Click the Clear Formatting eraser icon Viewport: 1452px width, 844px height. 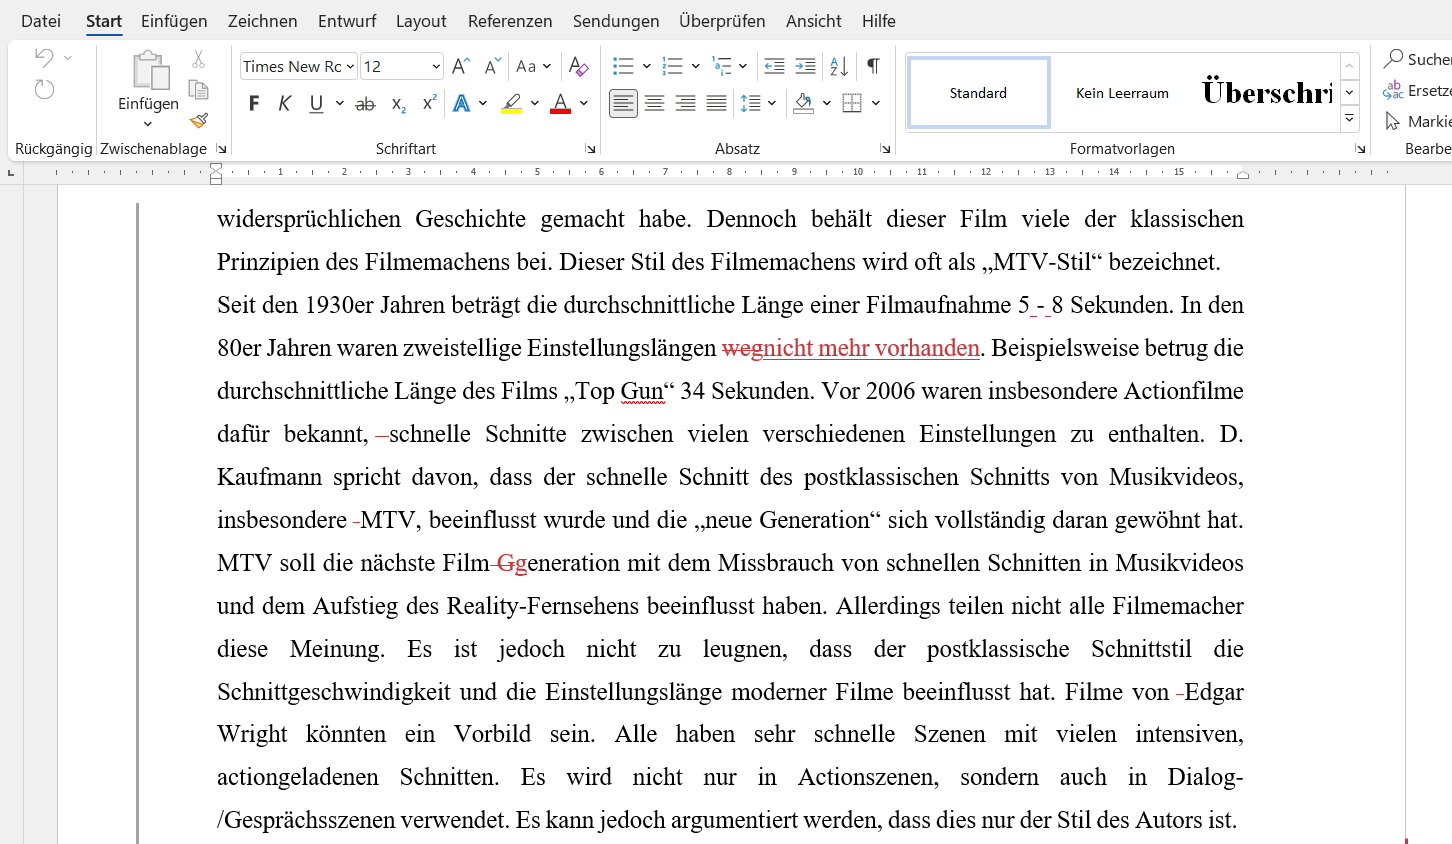(578, 67)
